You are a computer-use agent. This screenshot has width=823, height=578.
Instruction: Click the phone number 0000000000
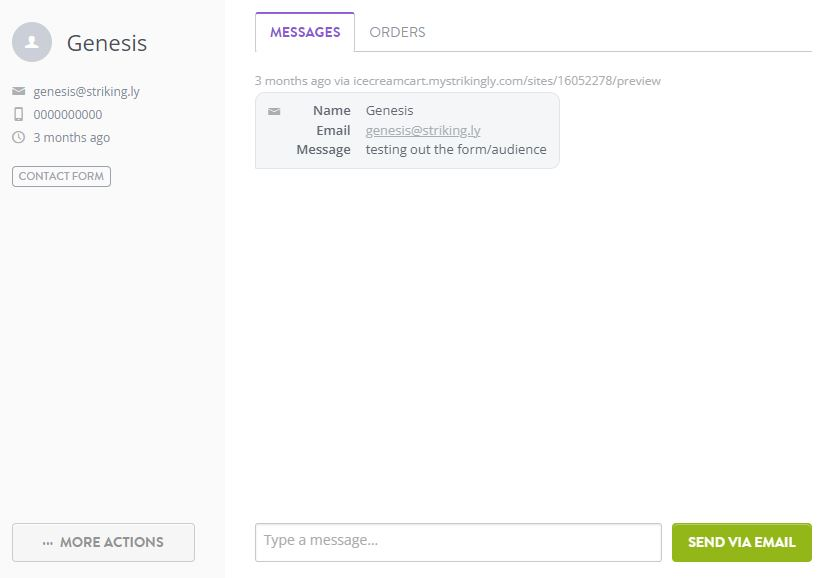(68, 114)
